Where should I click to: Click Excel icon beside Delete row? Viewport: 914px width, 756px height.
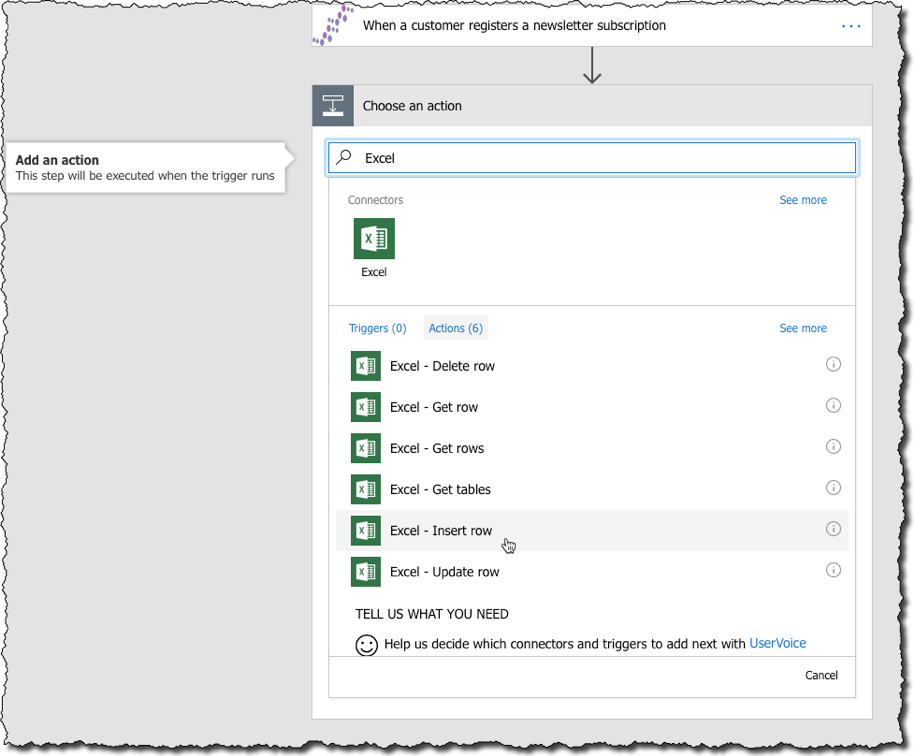(365, 366)
